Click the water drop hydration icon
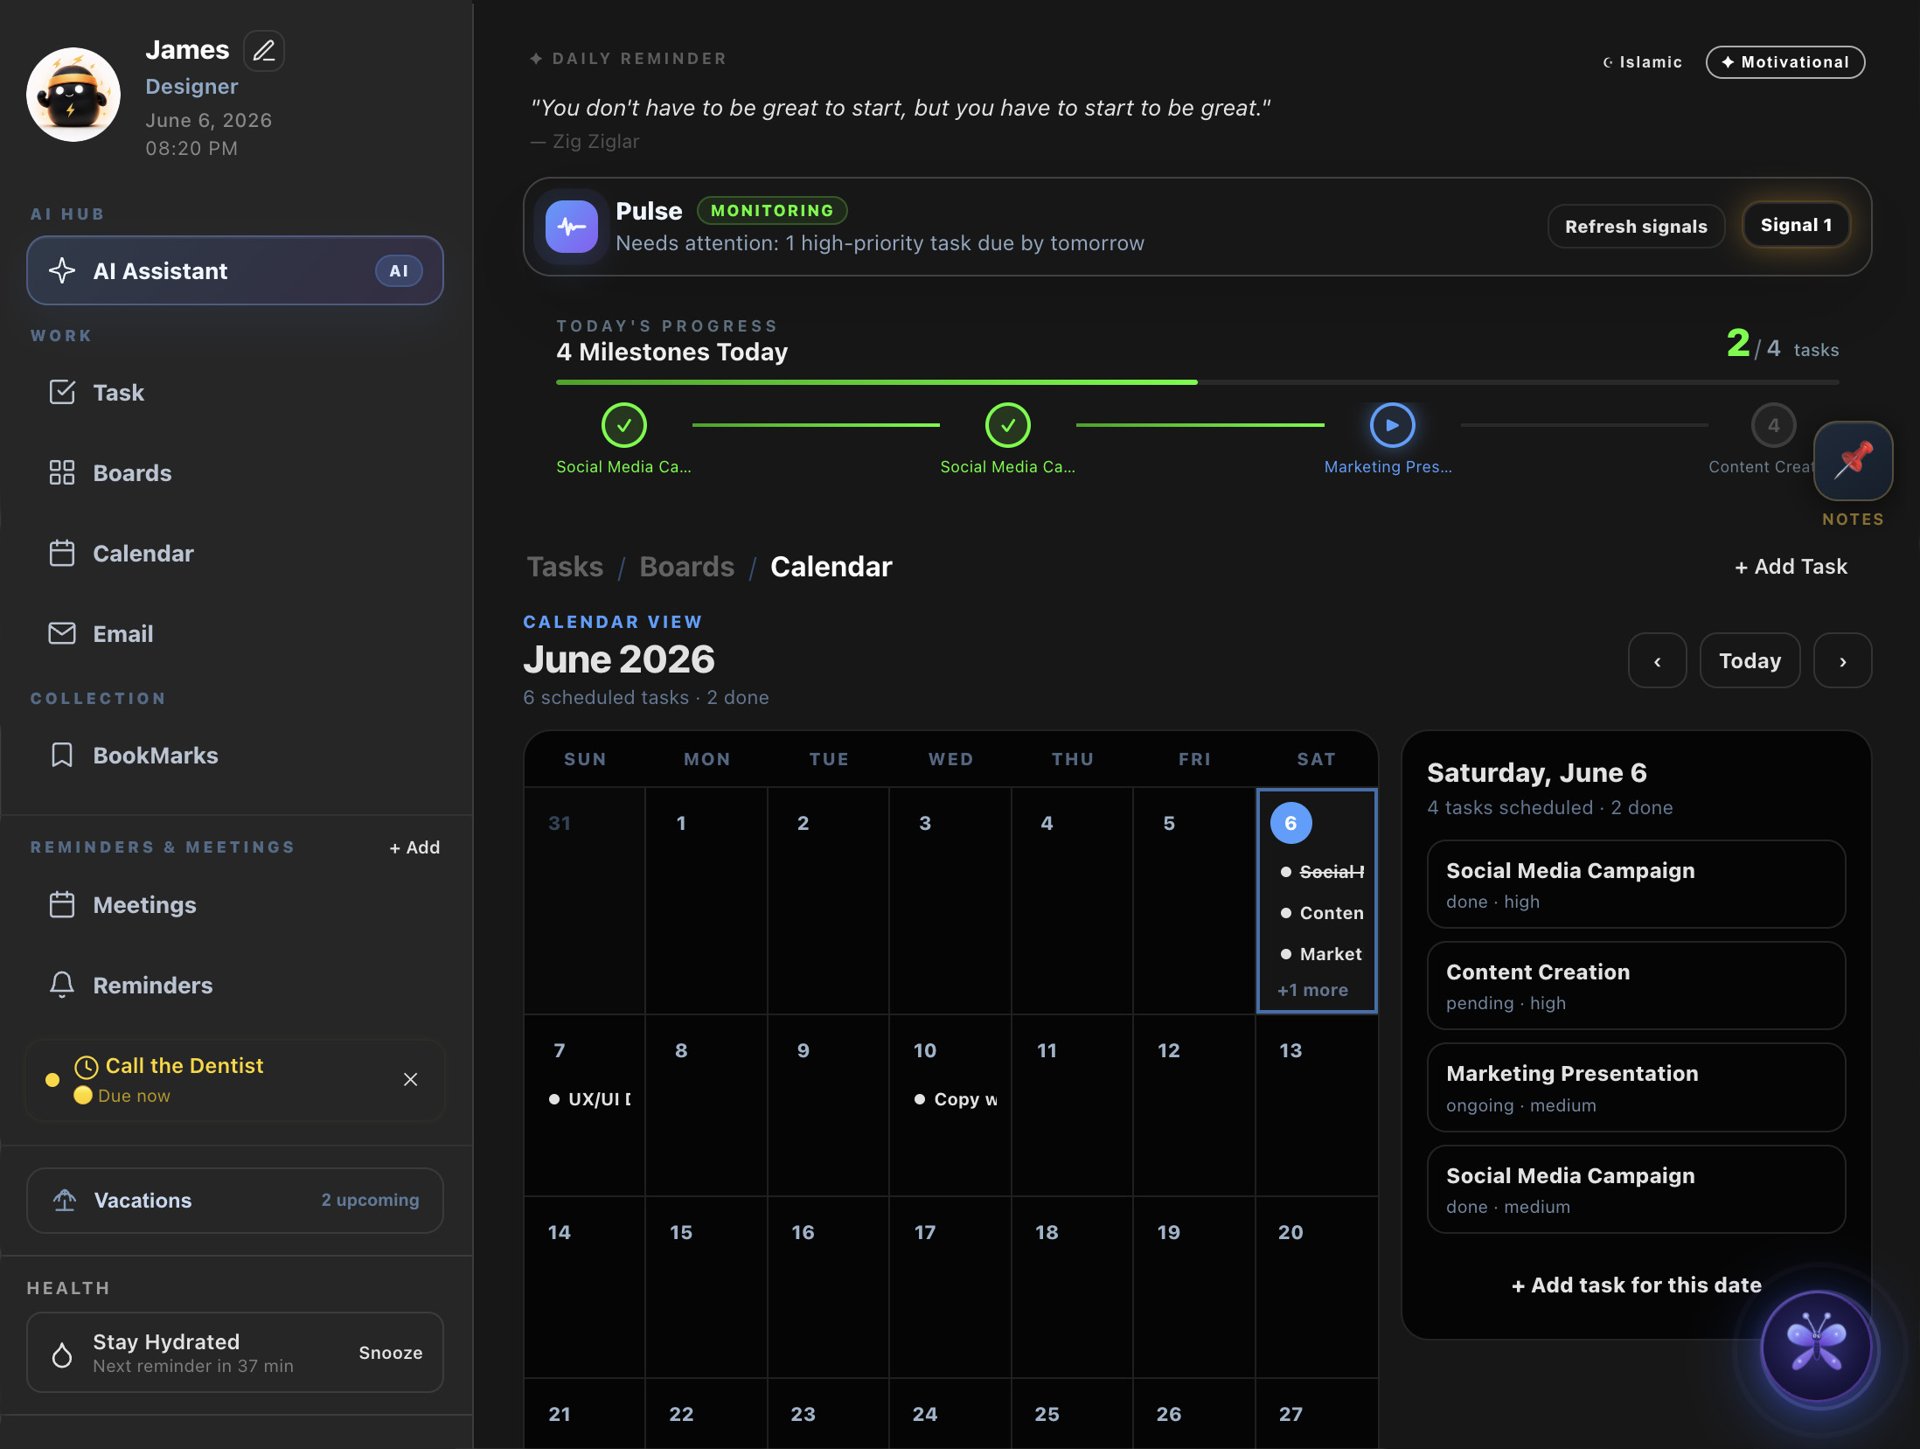The image size is (1920, 1449). coord(62,1354)
